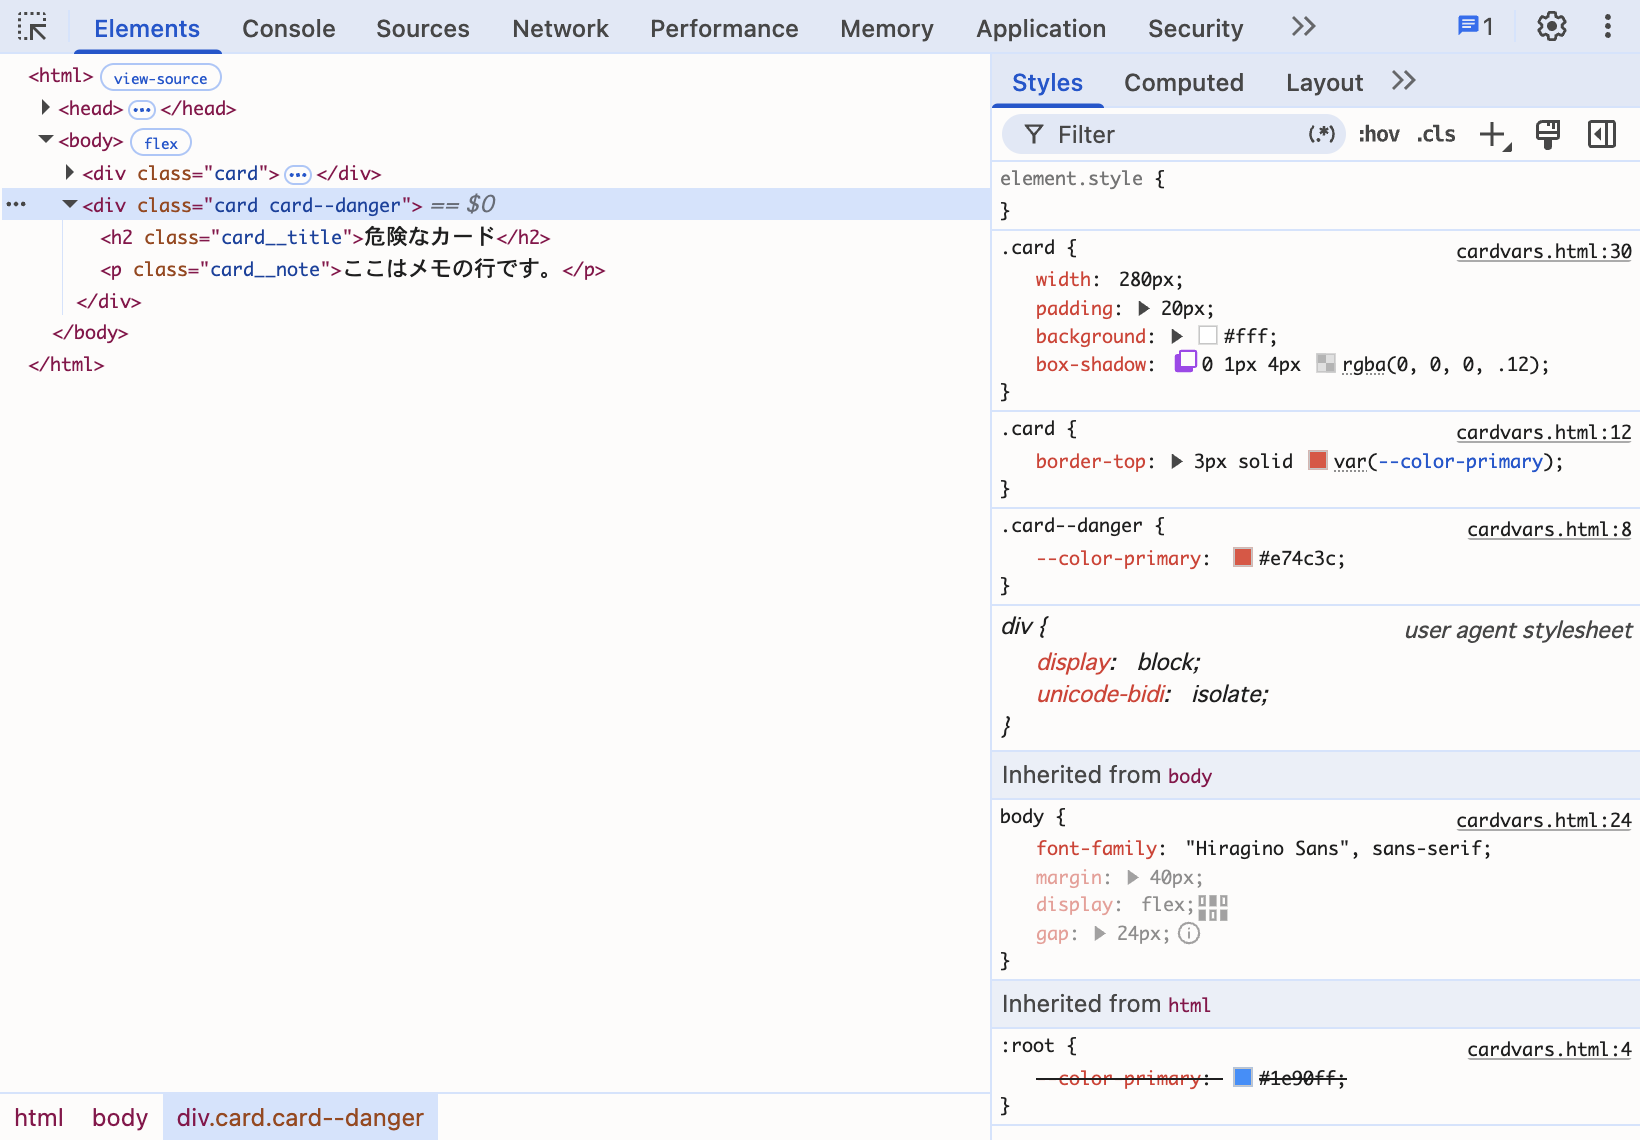Open the Memory panel tab
This screenshot has height=1140, width=1640.
click(x=887, y=28)
